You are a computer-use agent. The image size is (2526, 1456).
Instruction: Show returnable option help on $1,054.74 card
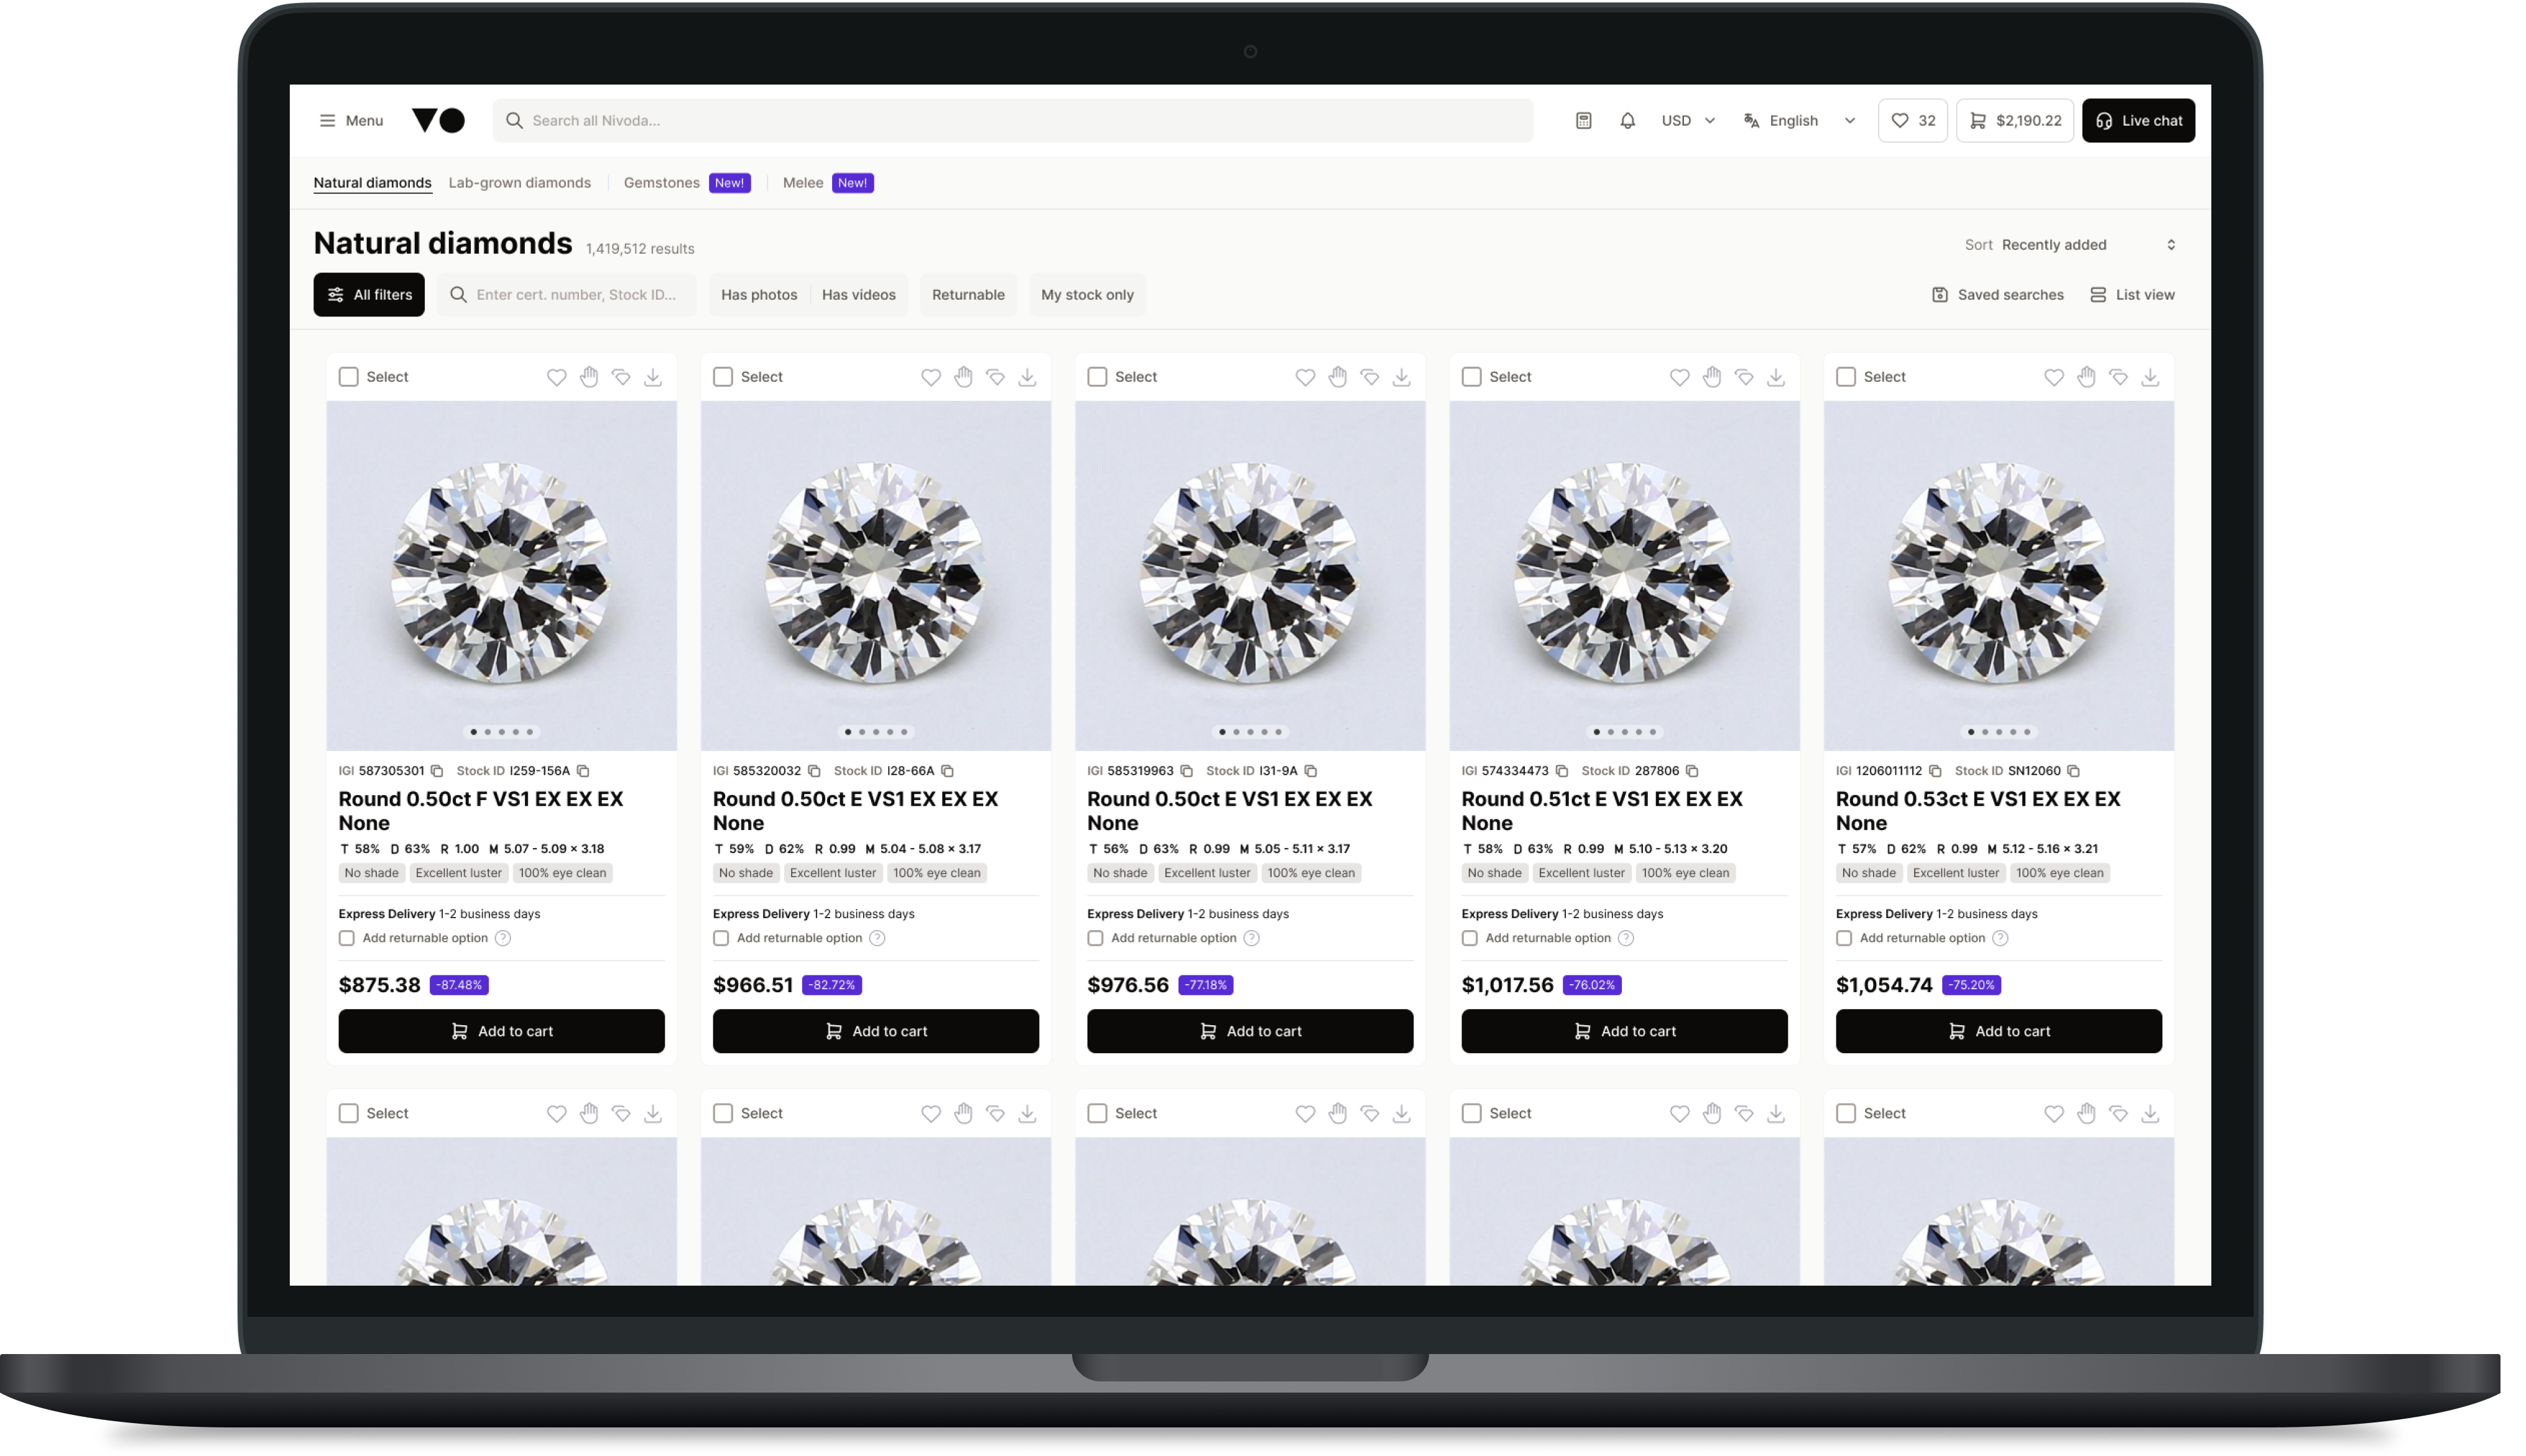click(x=2000, y=938)
